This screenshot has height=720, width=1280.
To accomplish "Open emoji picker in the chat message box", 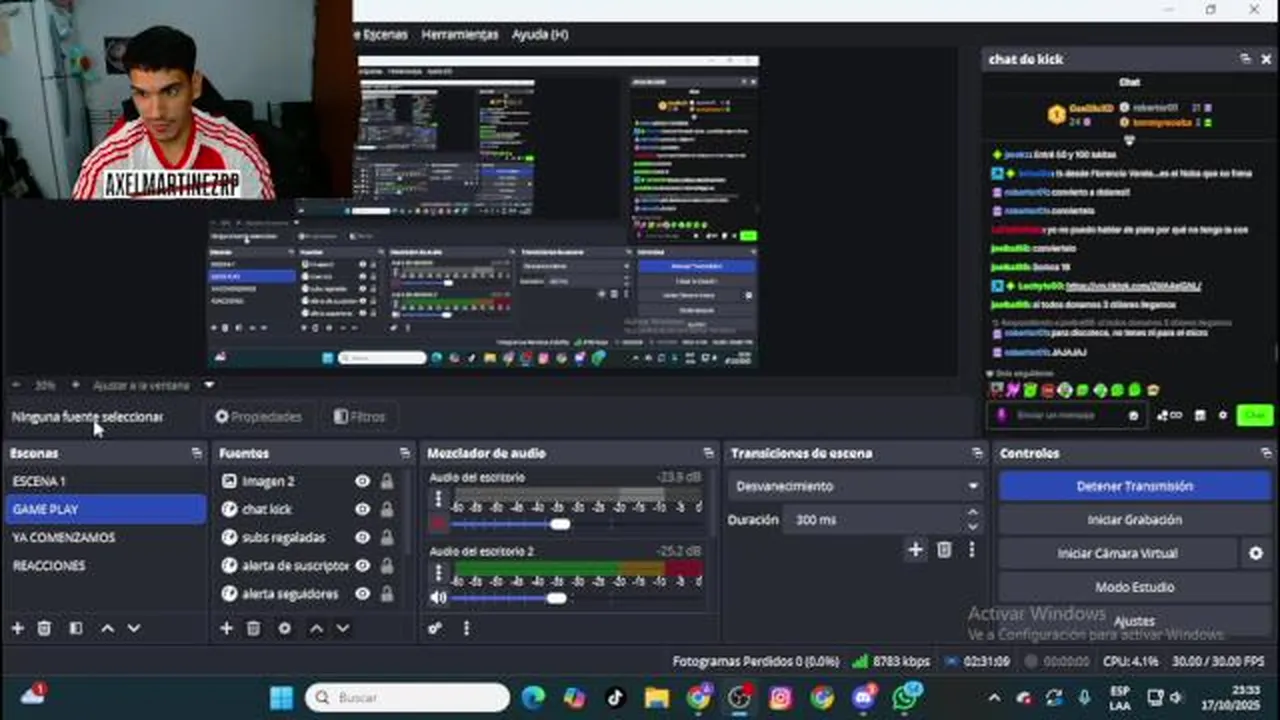I will click(x=1134, y=415).
